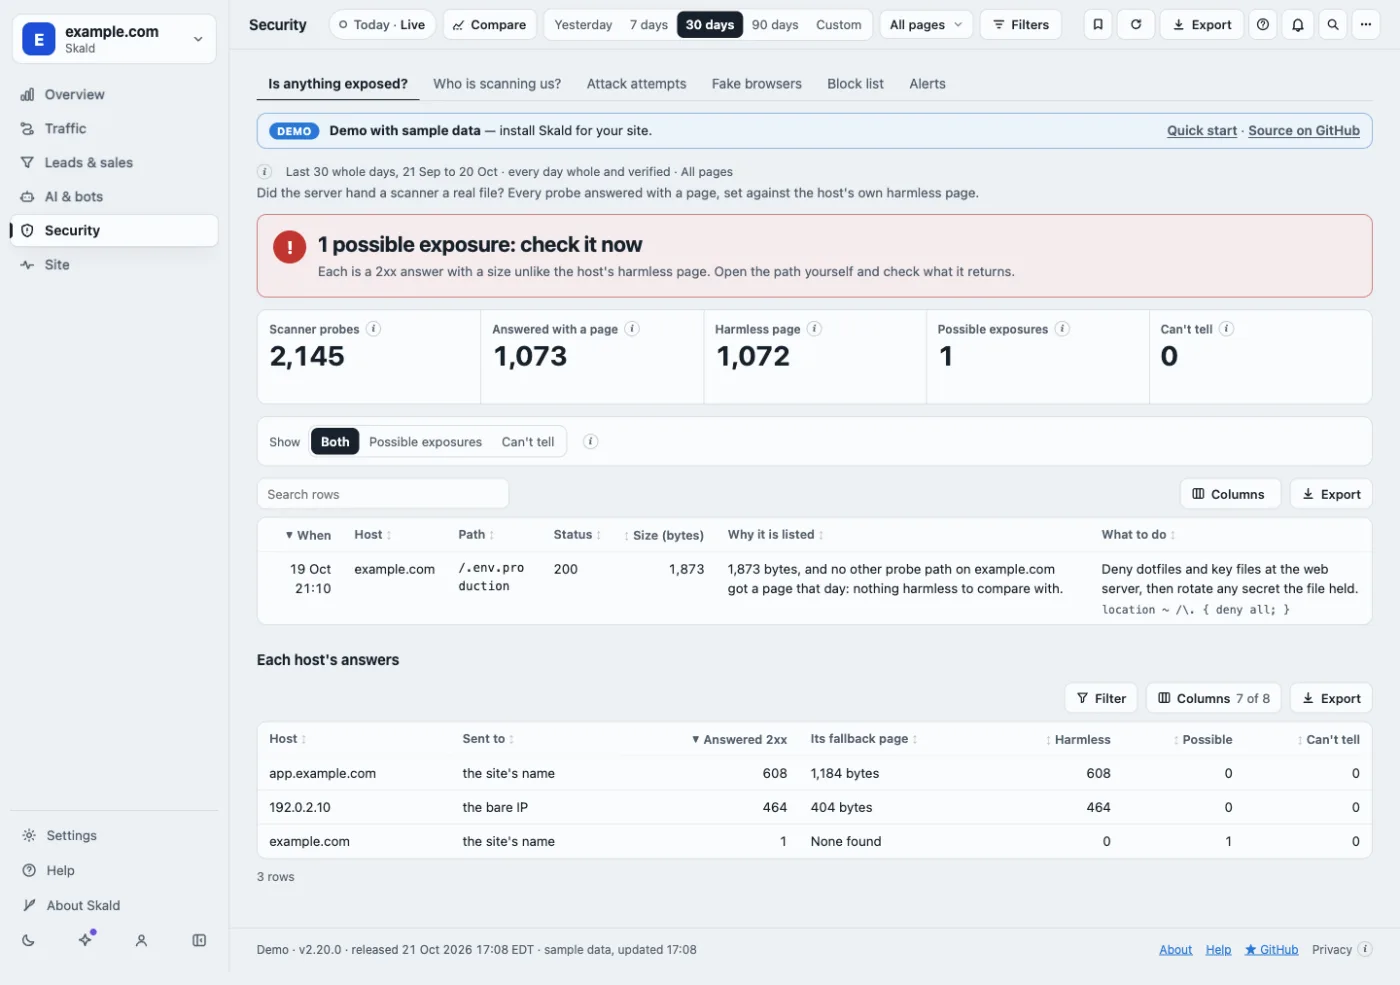Image resolution: width=1400 pixels, height=985 pixels.
Task: Show info for Can't tell card
Action: [1226, 328]
